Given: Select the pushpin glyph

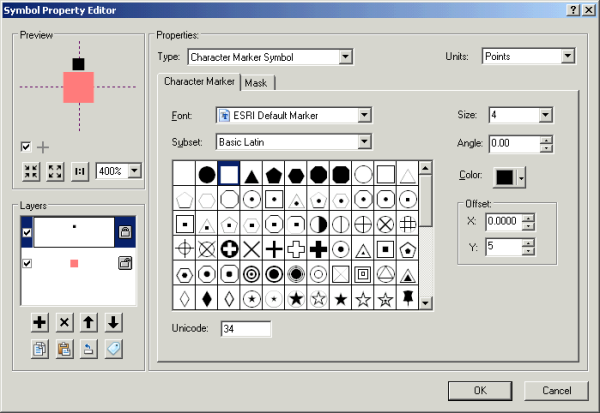Looking at the screenshot, I should 408,298.
